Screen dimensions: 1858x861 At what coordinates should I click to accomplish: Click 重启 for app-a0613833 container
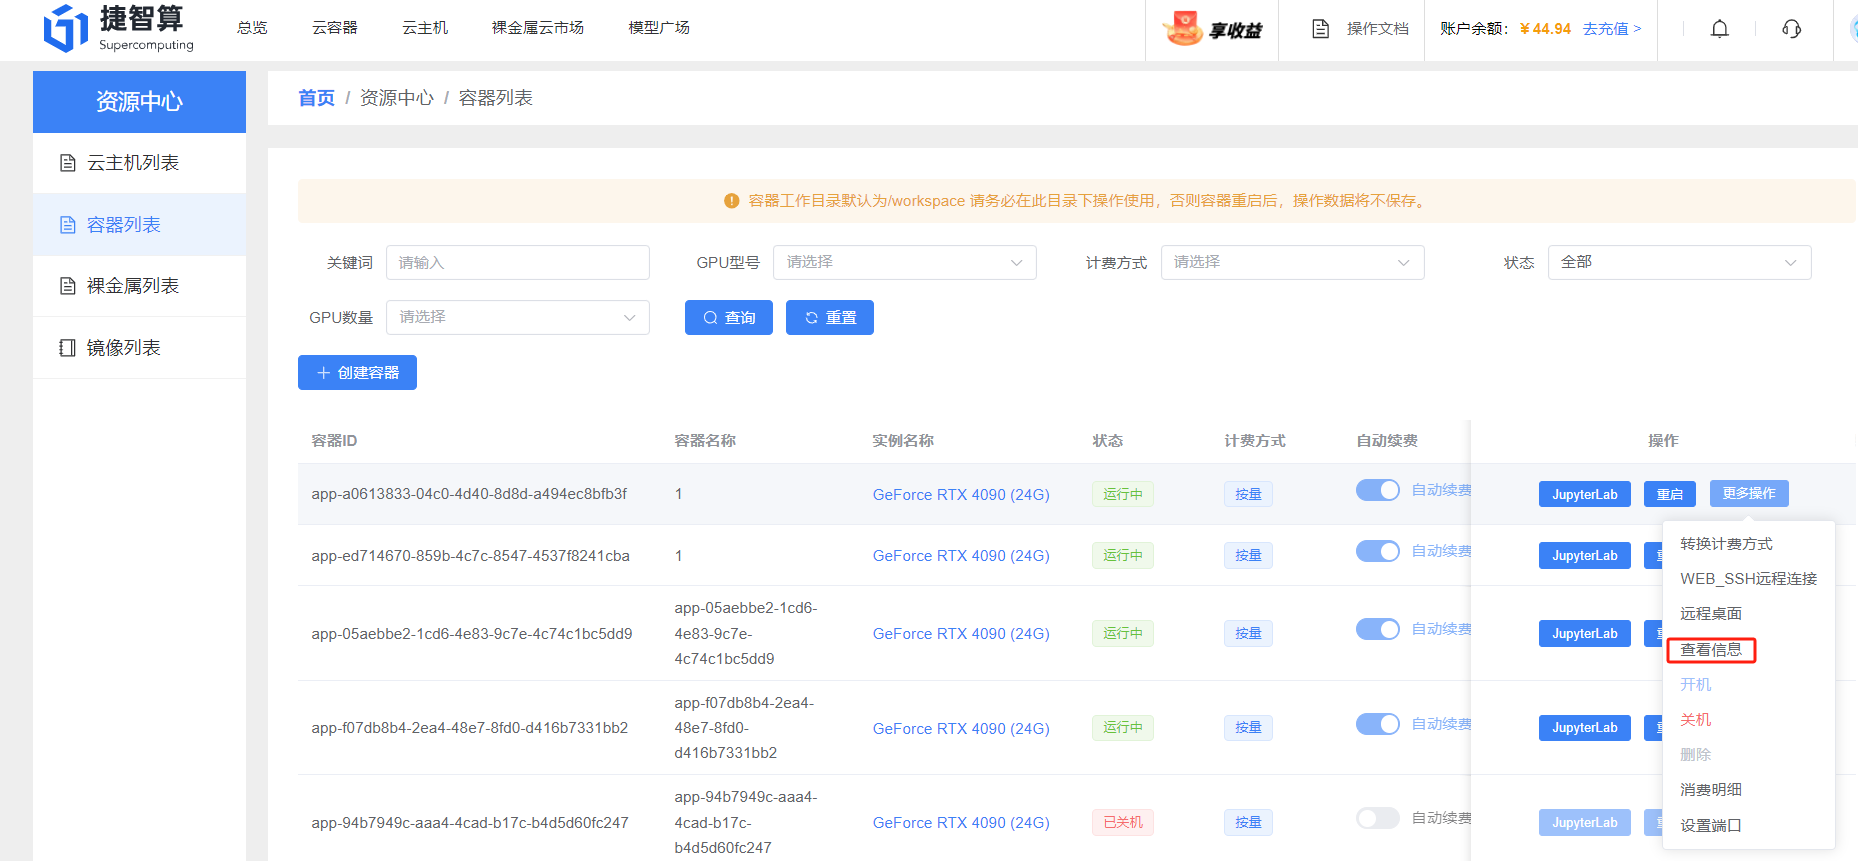[1670, 494]
